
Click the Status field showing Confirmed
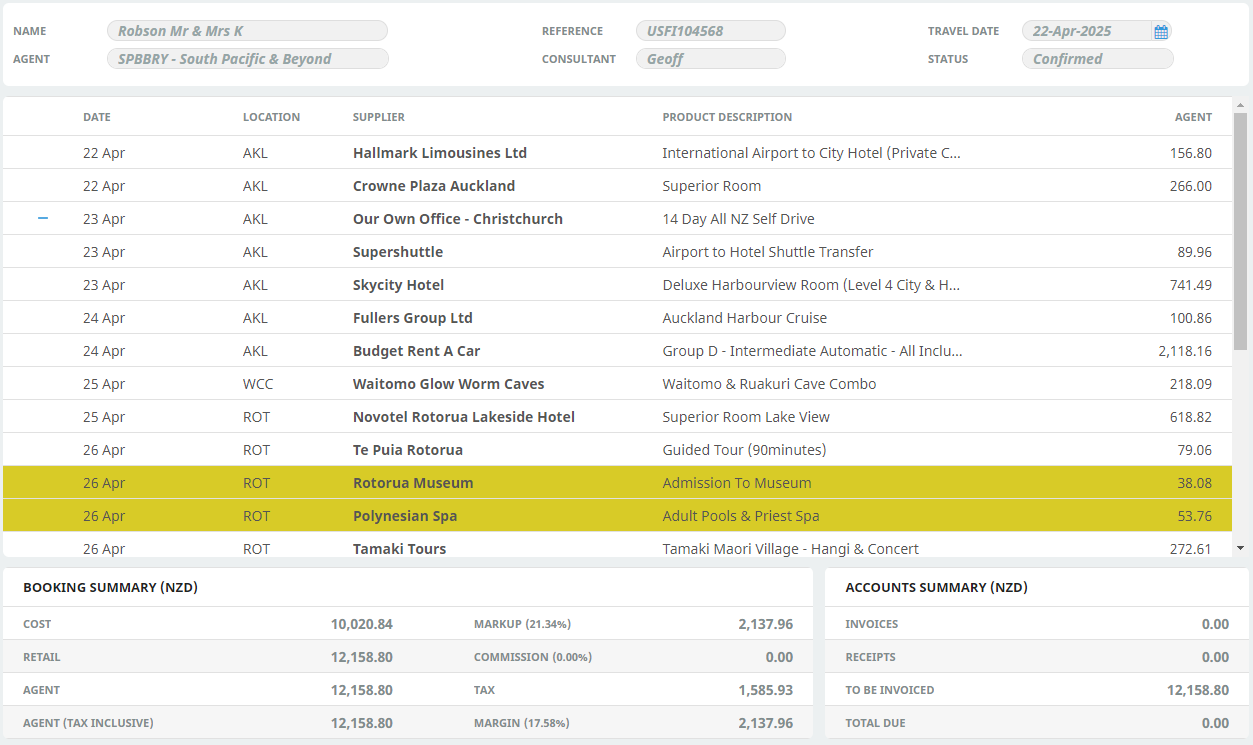point(1097,59)
